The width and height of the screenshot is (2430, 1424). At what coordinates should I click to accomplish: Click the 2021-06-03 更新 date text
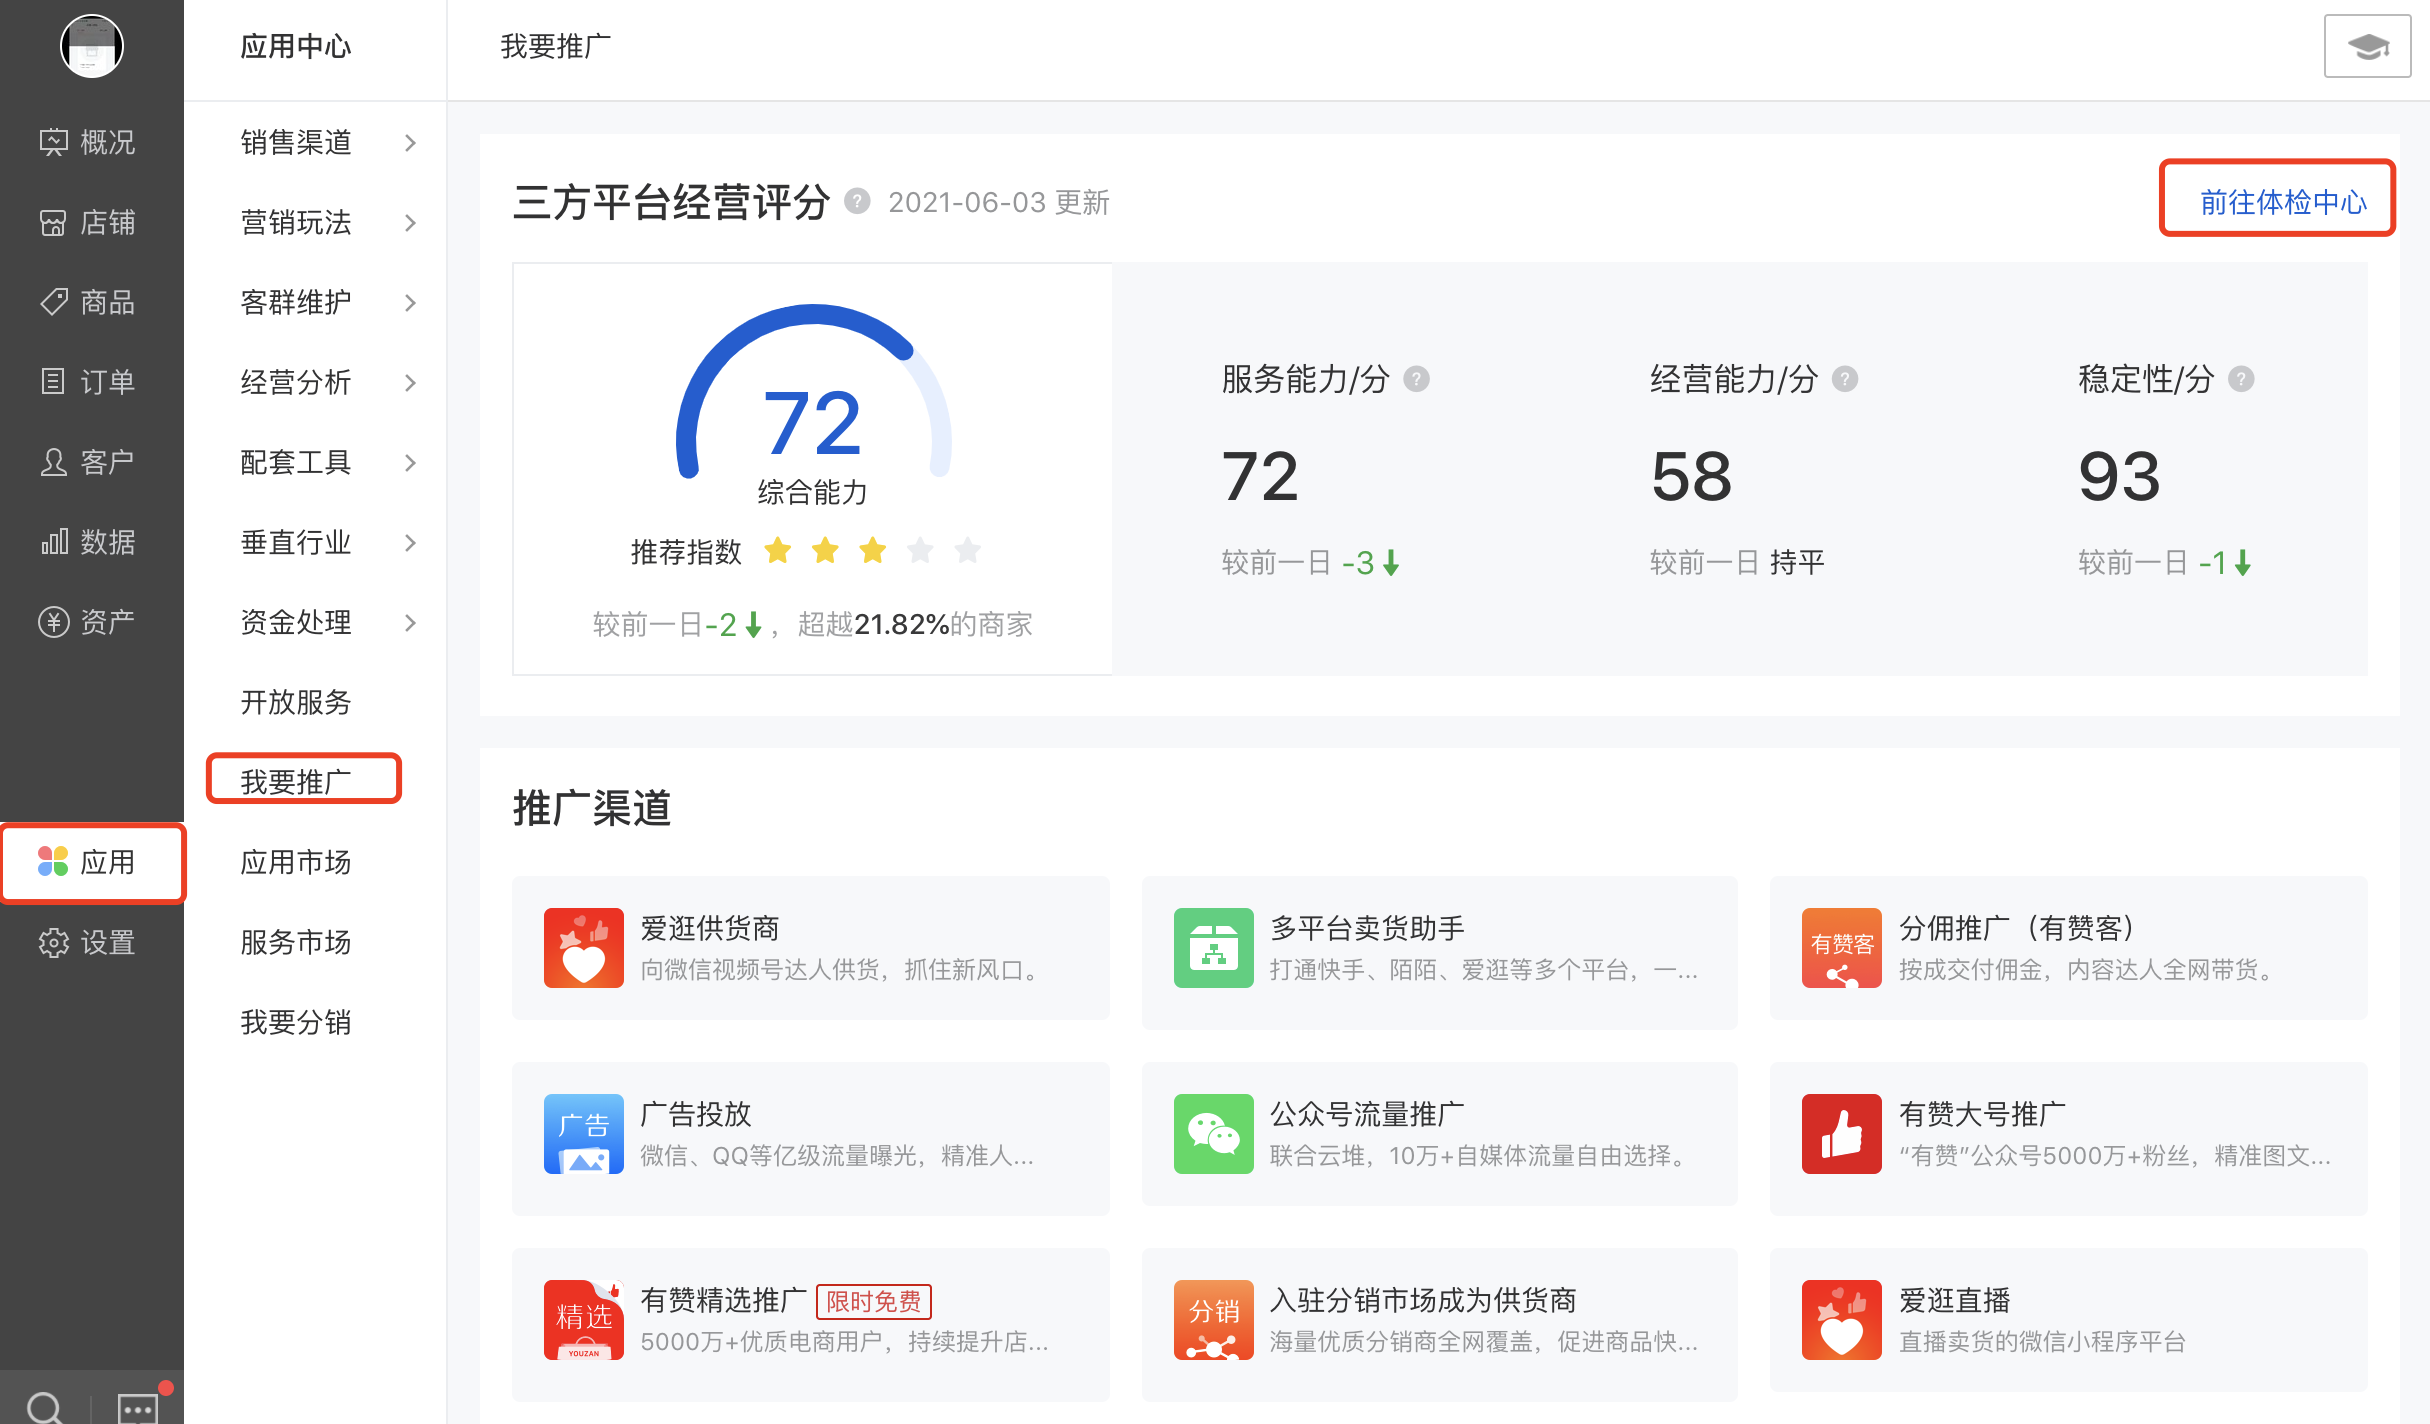click(x=999, y=202)
